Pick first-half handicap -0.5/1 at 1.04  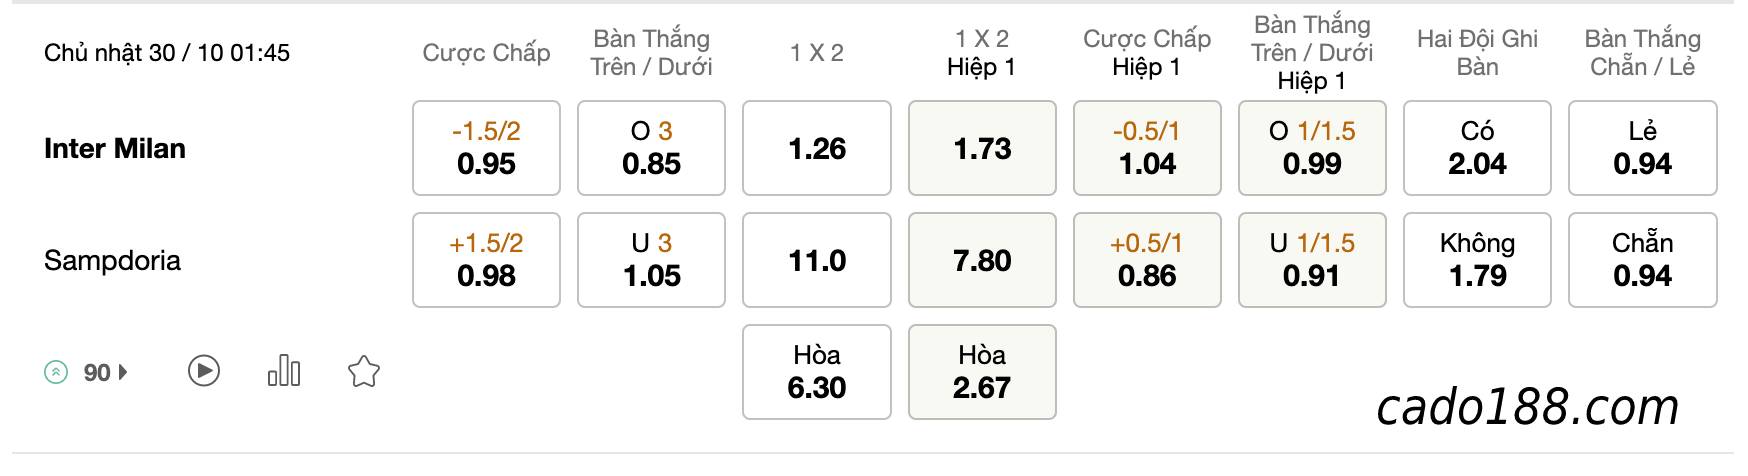click(1147, 148)
